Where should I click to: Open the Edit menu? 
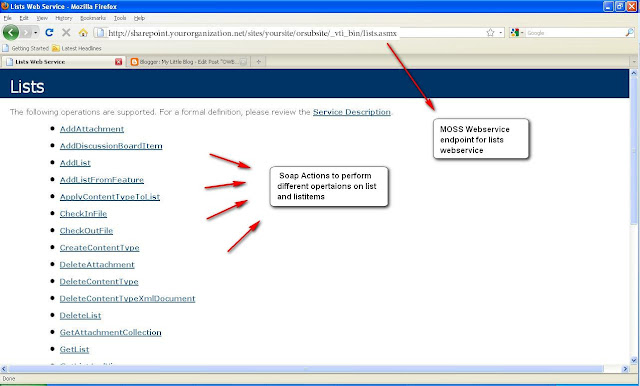click(x=24, y=18)
